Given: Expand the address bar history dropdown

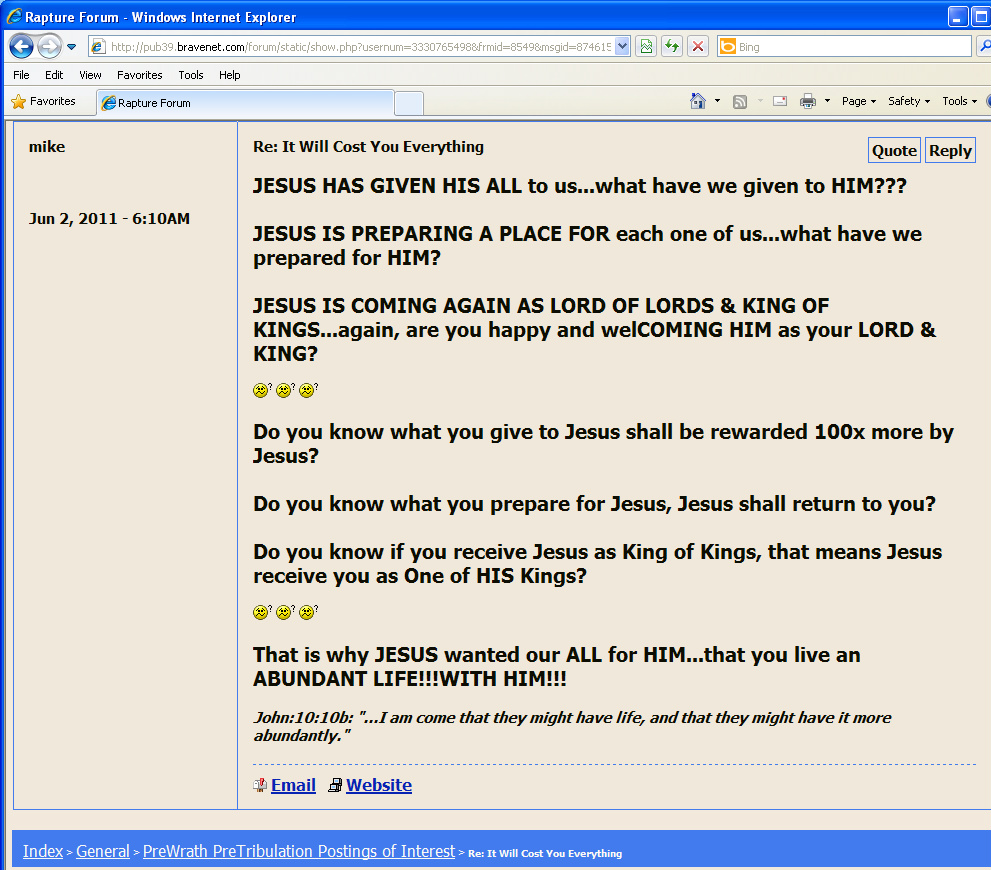Looking at the screenshot, I should click(x=622, y=46).
